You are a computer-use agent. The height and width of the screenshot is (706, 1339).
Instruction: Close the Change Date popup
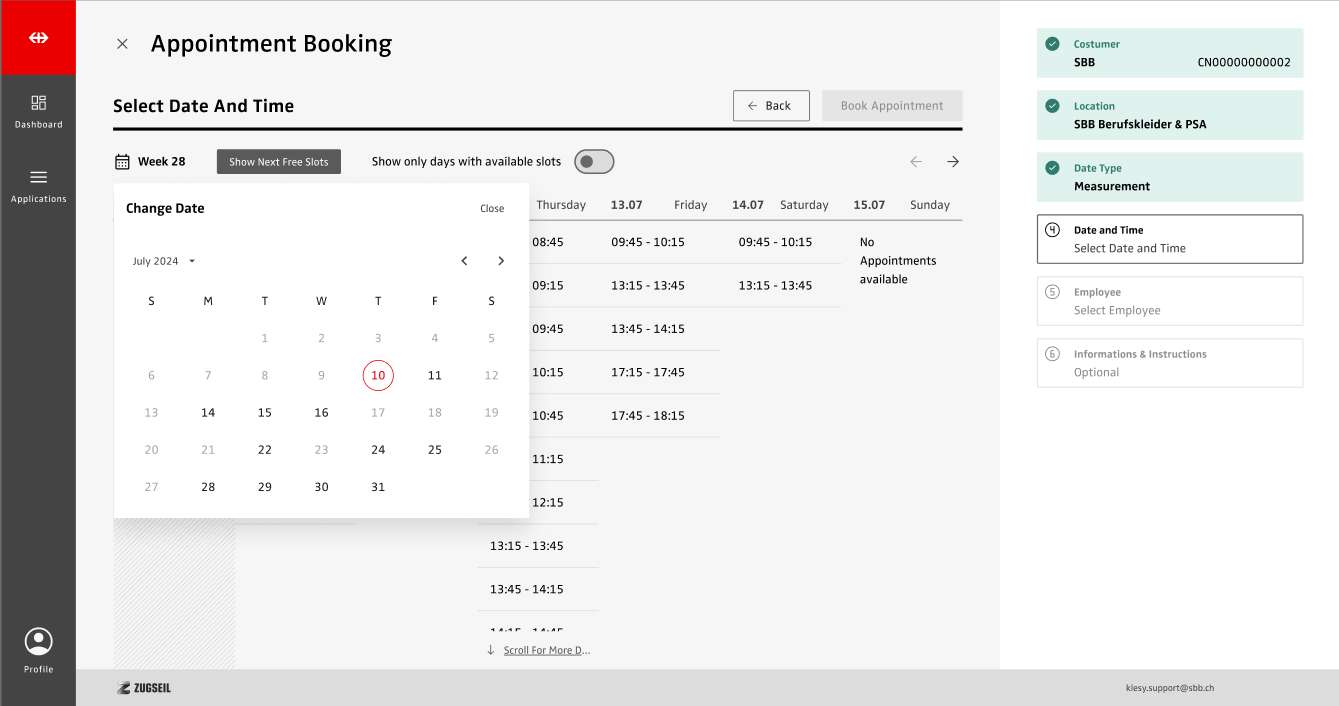click(492, 209)
